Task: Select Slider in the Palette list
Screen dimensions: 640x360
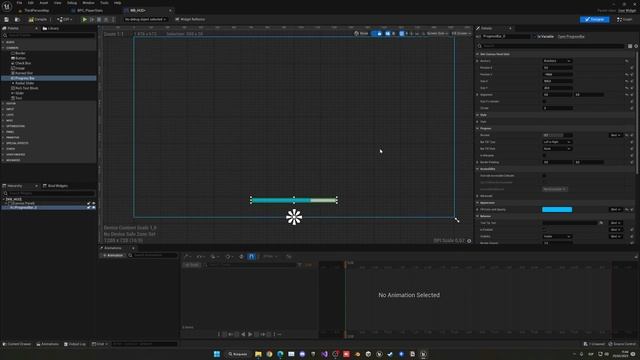Action: pyautogui.click(x=19, y=93)
